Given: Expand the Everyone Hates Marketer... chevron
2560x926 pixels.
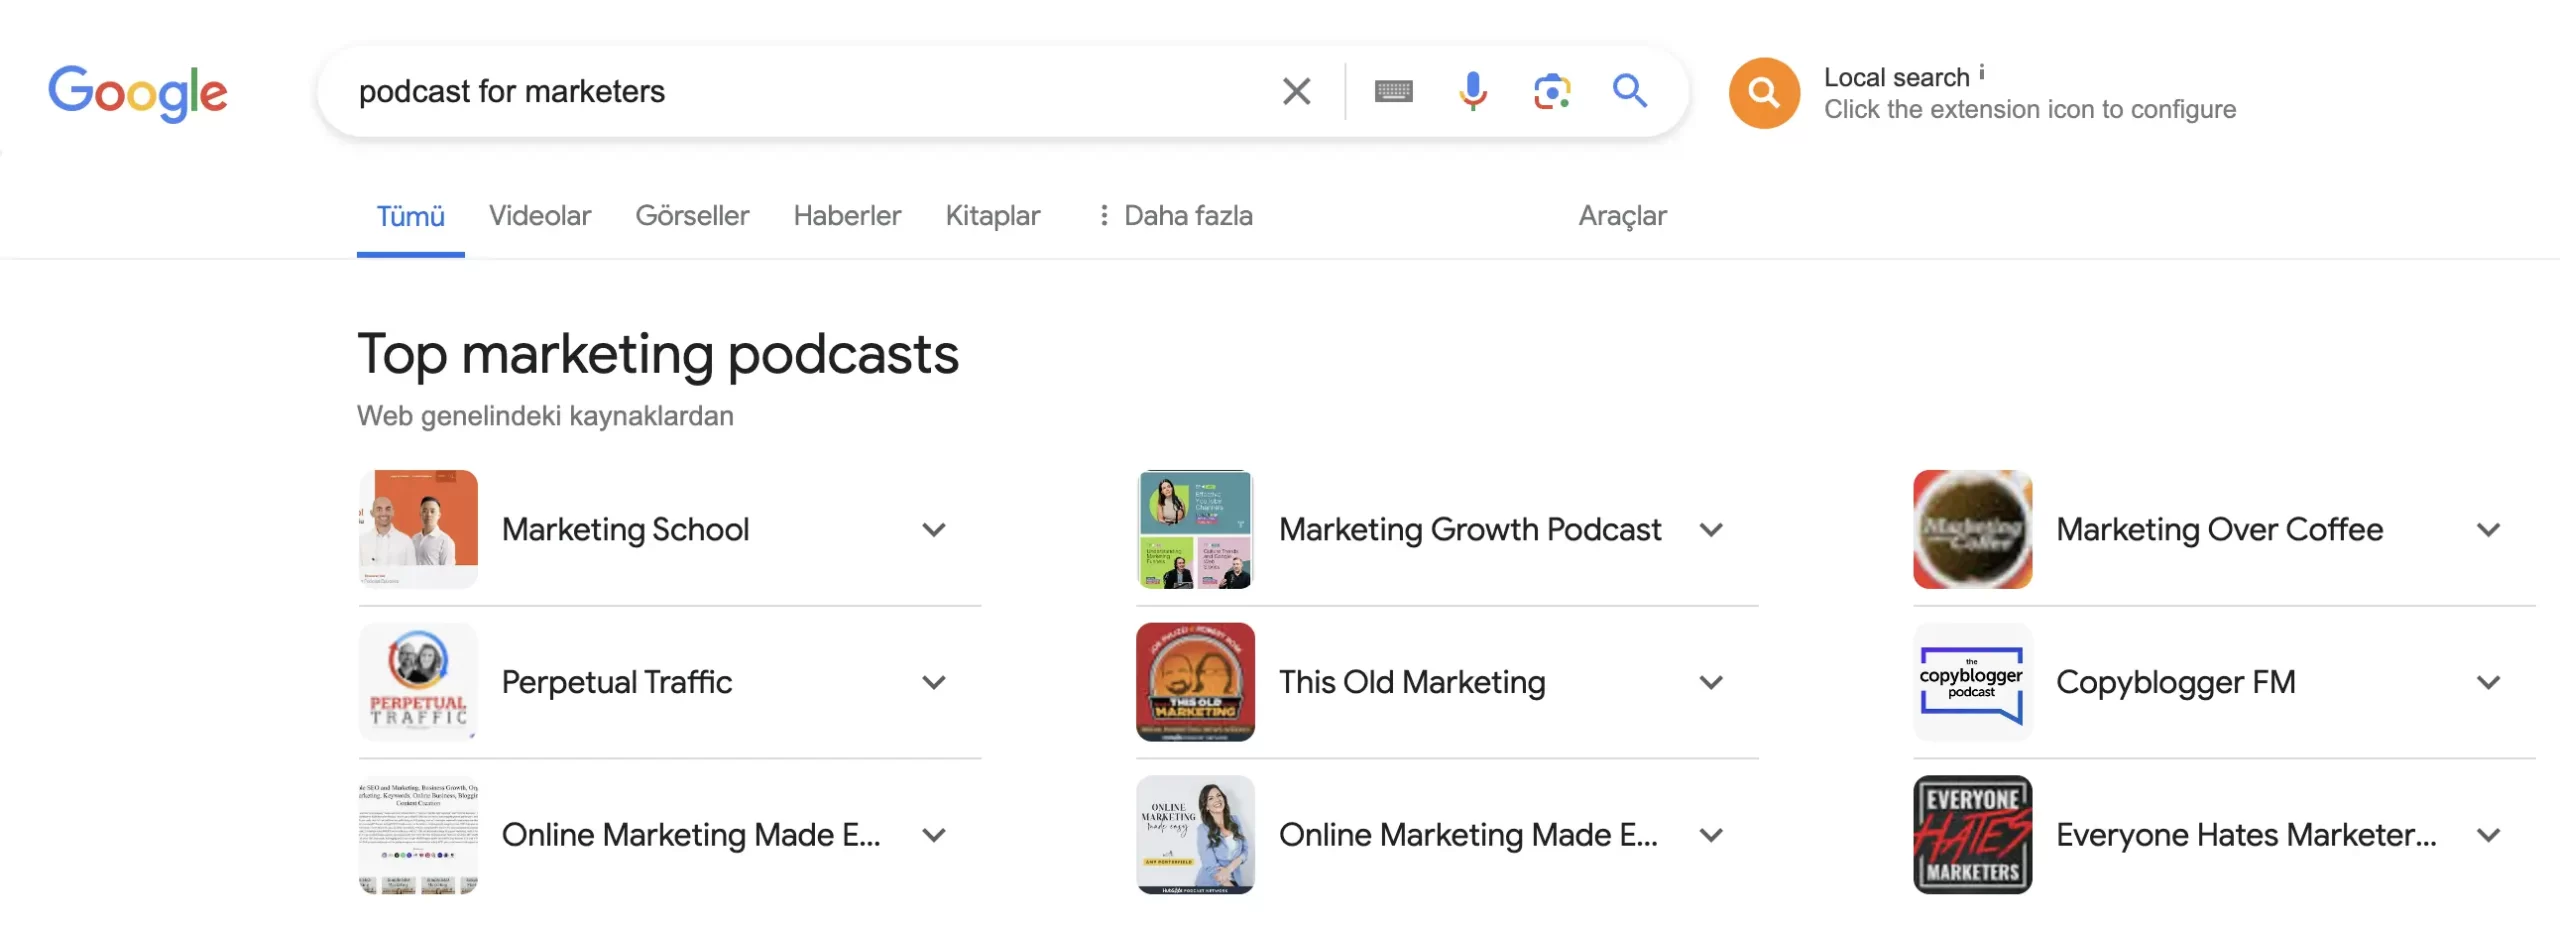Looking at the screenshot, I should click(2488, 836).
